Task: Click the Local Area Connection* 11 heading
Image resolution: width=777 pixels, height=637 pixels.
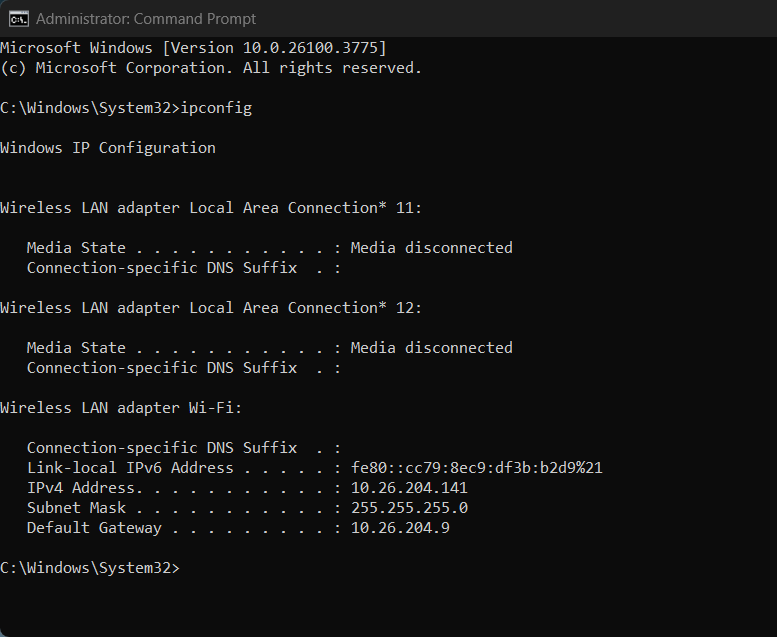Action: point(211,208)
